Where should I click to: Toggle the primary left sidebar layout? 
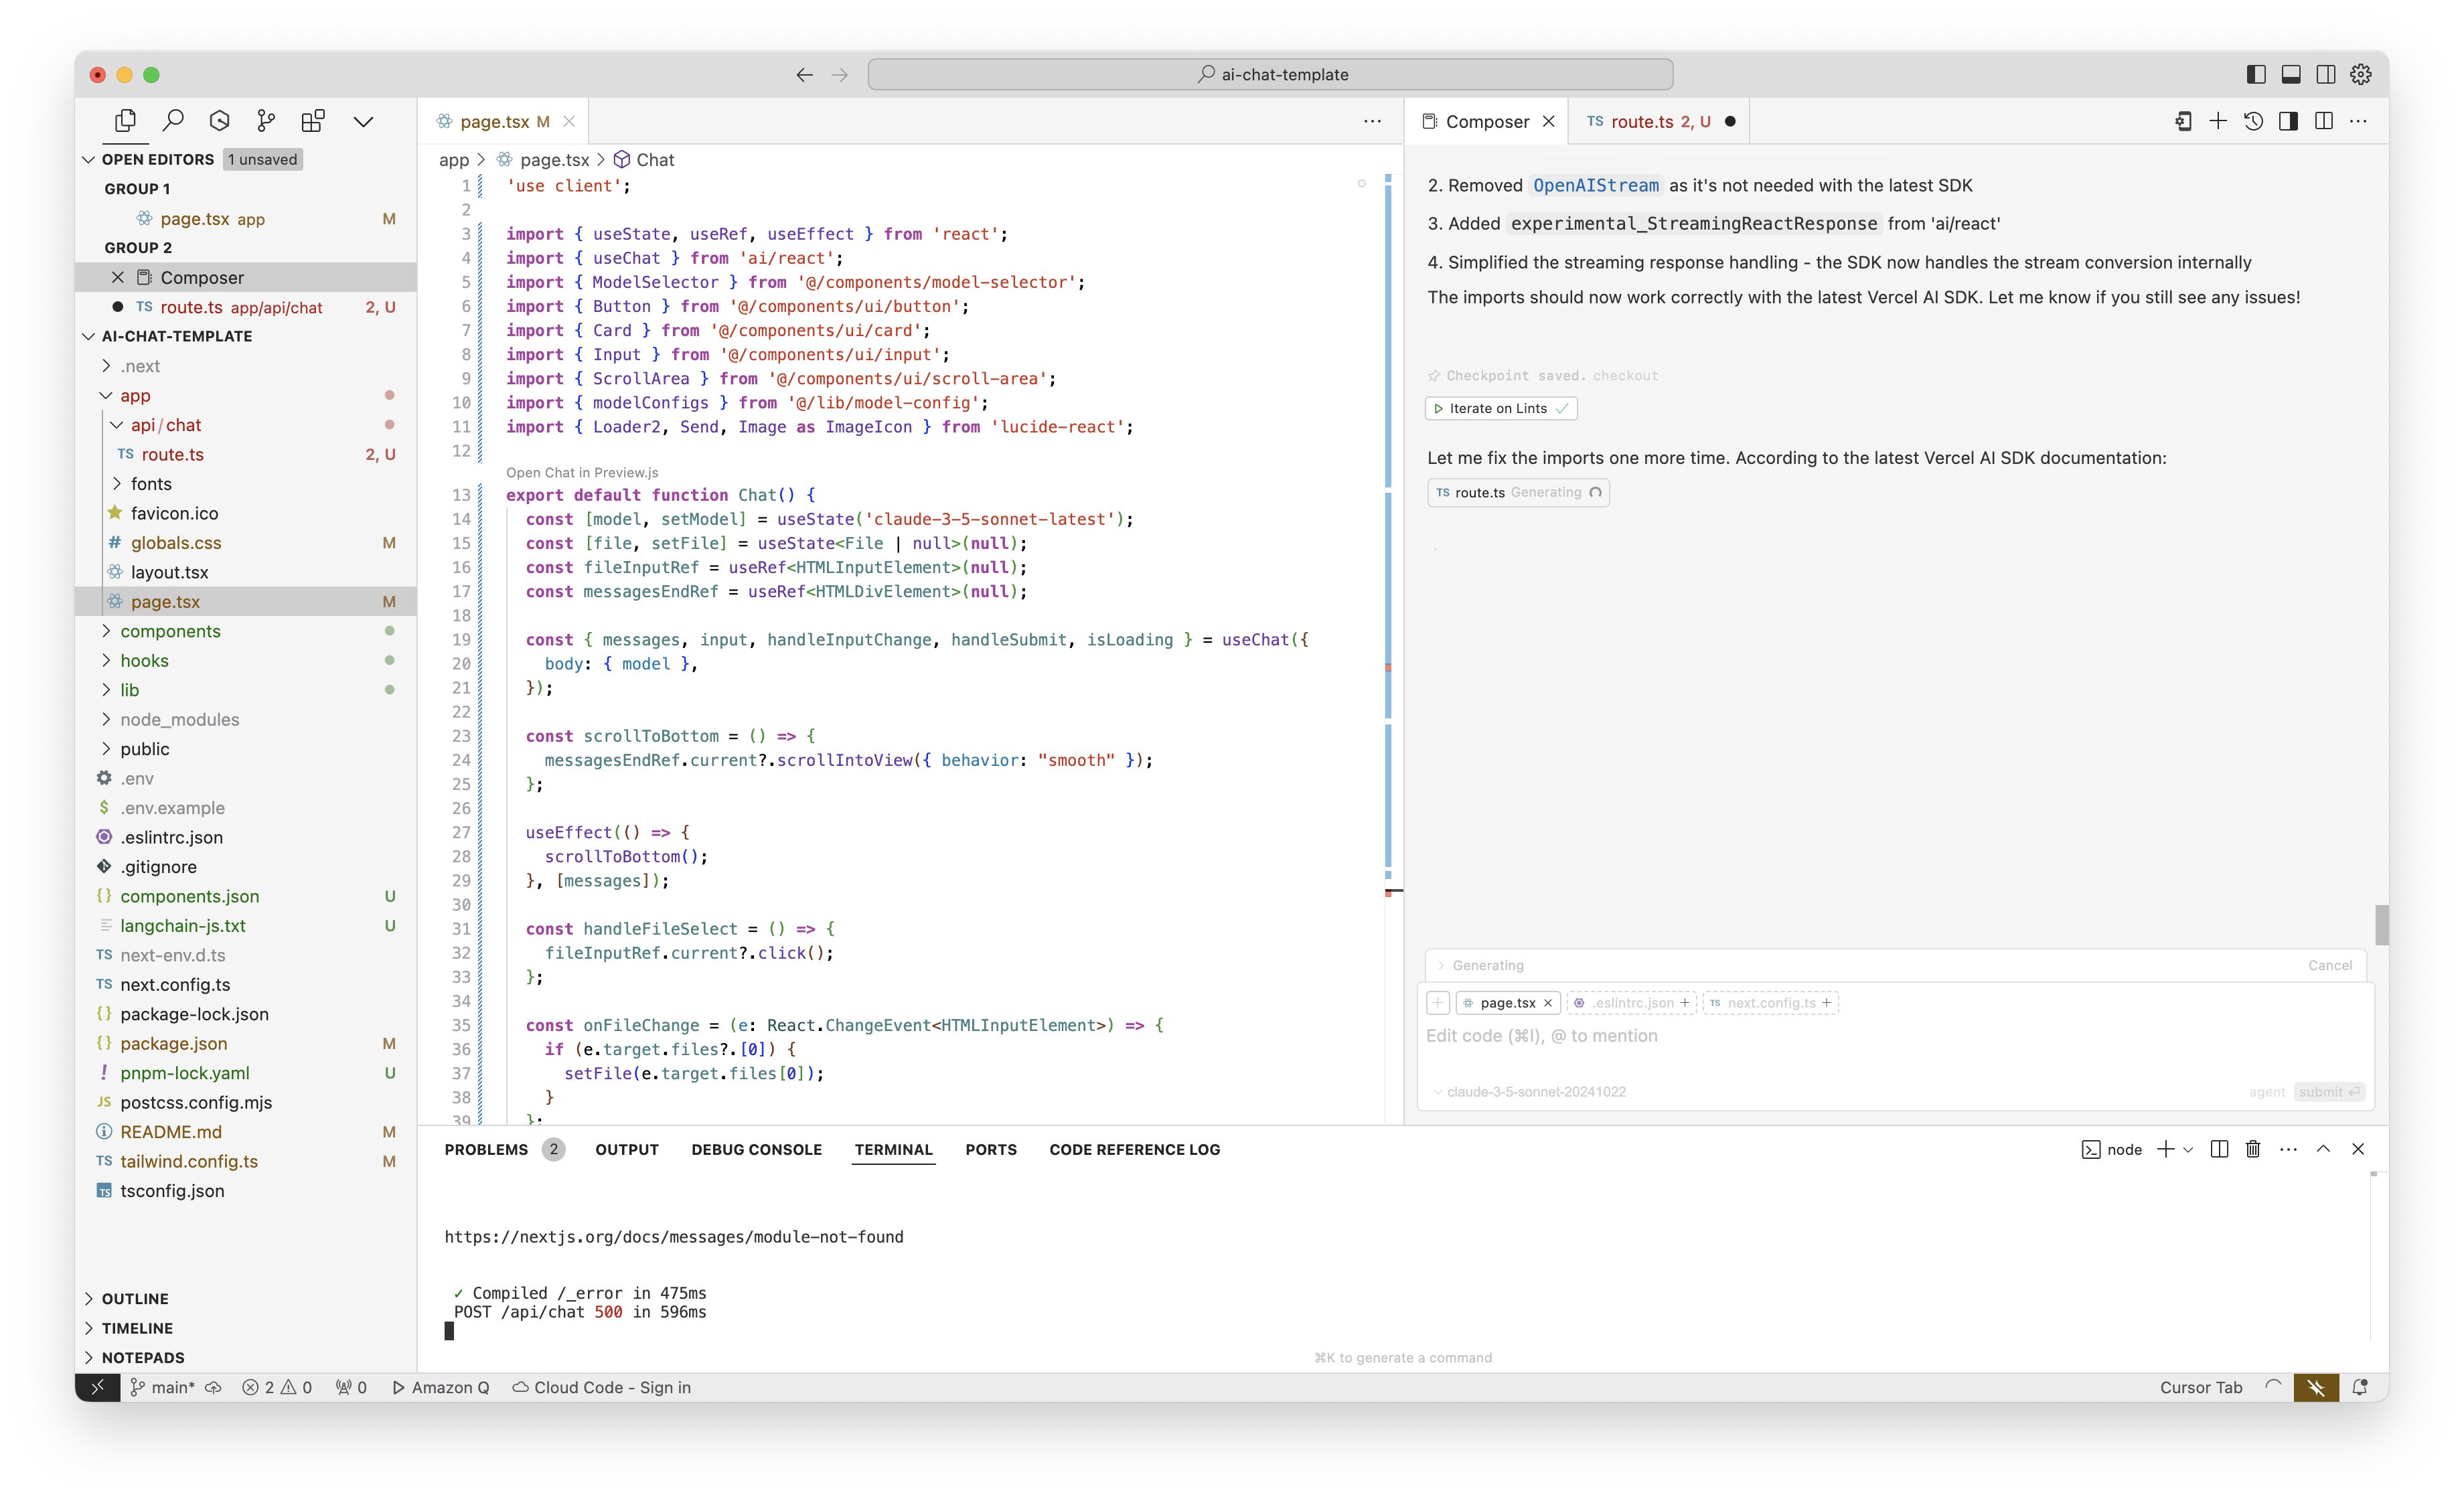(x=2256, y=74)
